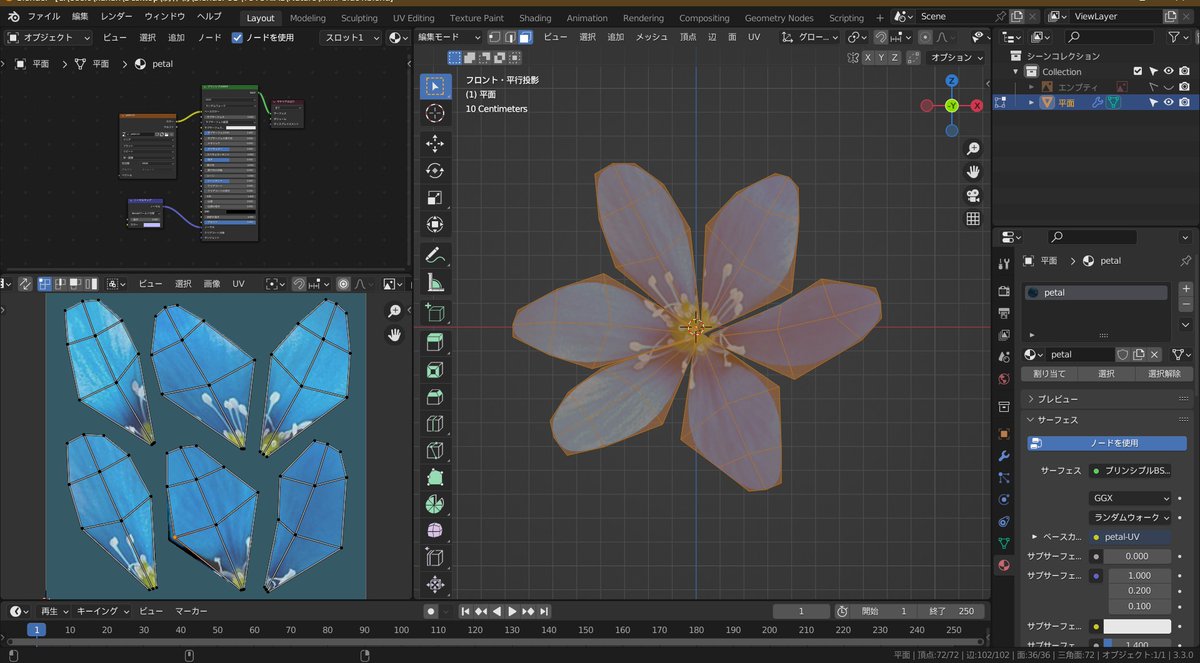Image resolution: width=1200 pixels, height=663 pixels.
Task: Switch to the Sculpting workspace tab
Action: pos(359,18)
